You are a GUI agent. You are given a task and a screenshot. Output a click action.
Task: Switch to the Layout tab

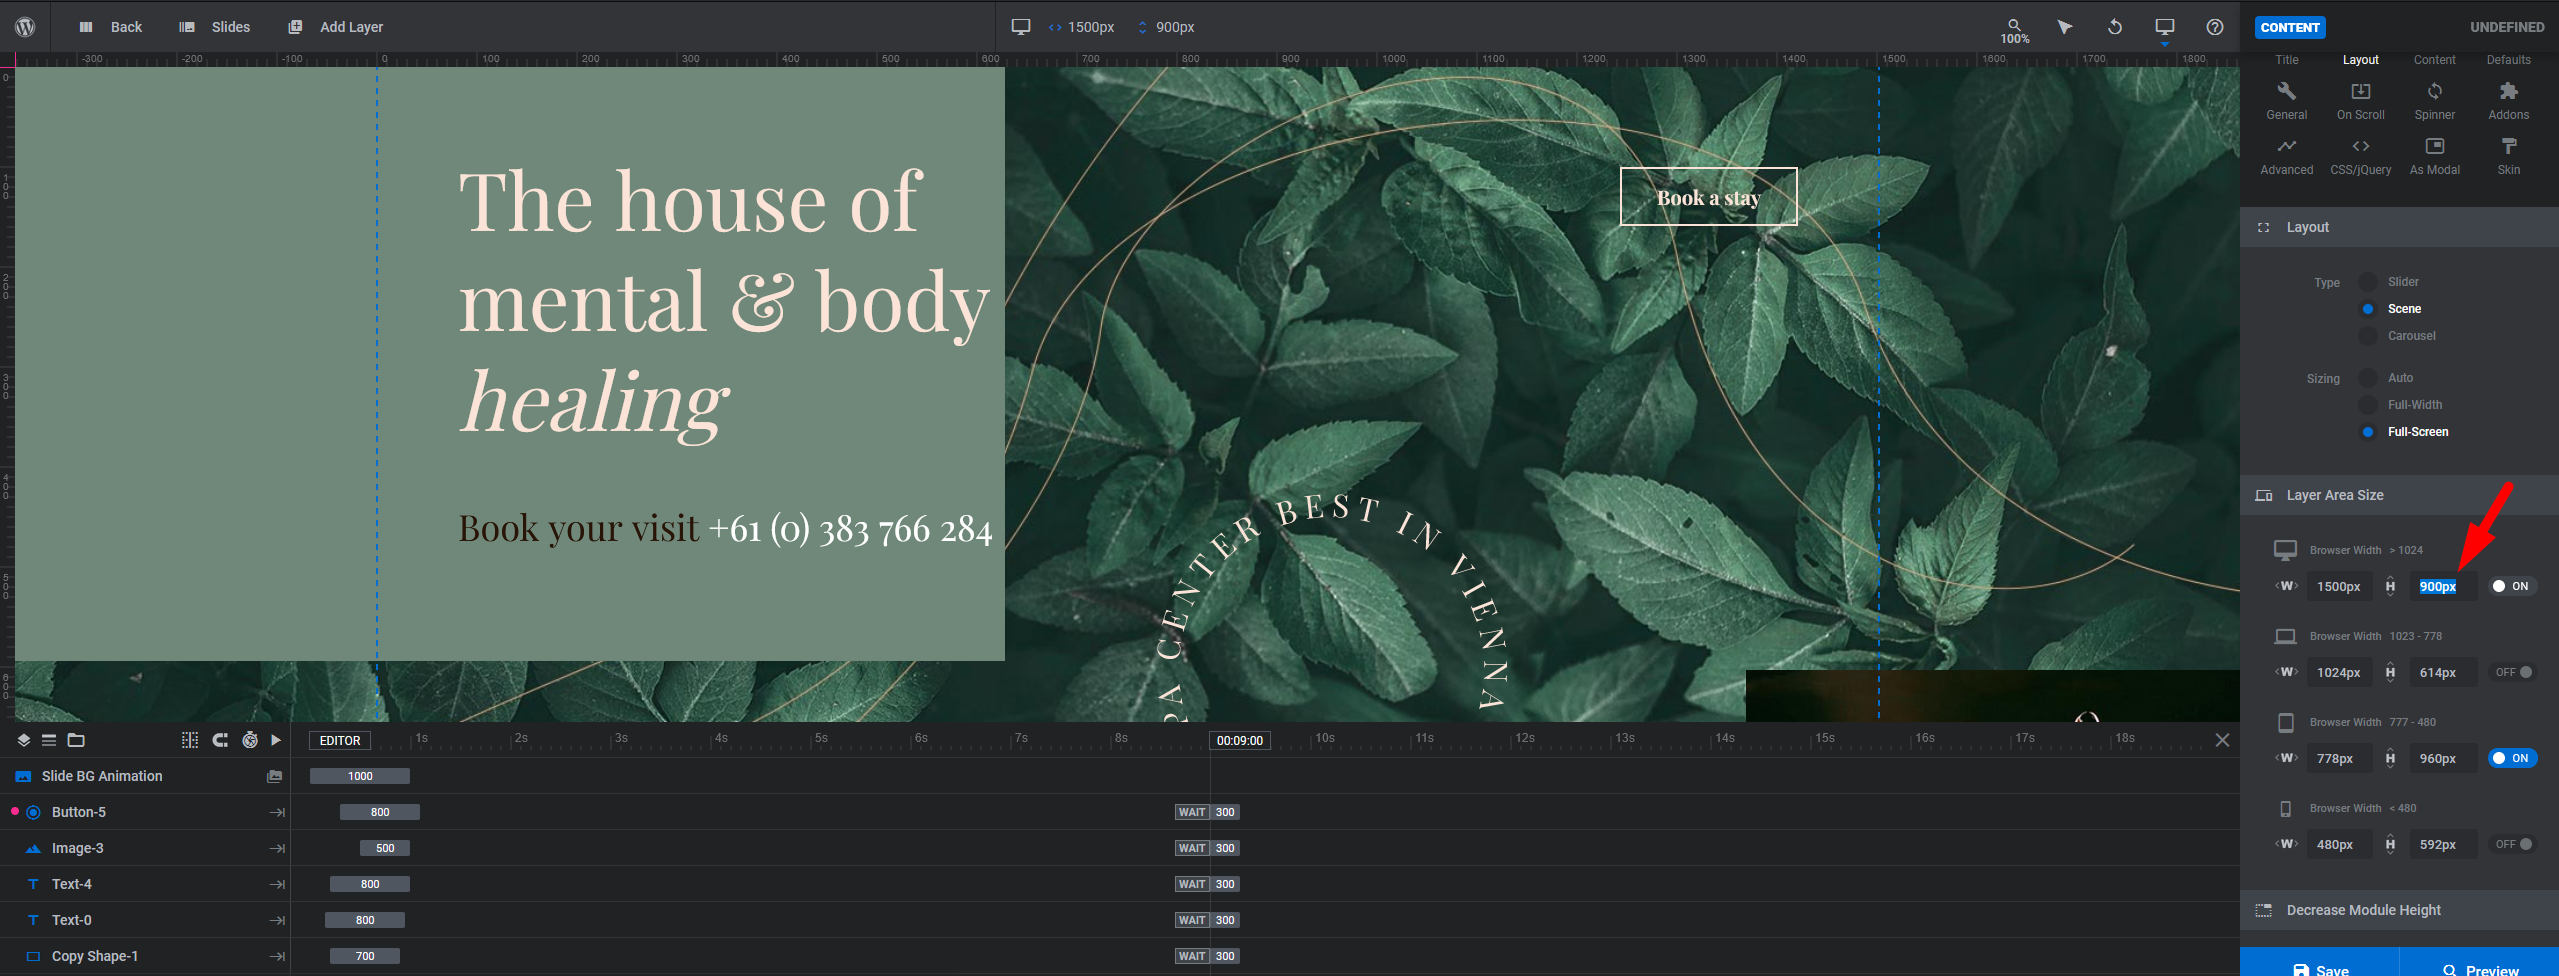[x=2361, y=60]
